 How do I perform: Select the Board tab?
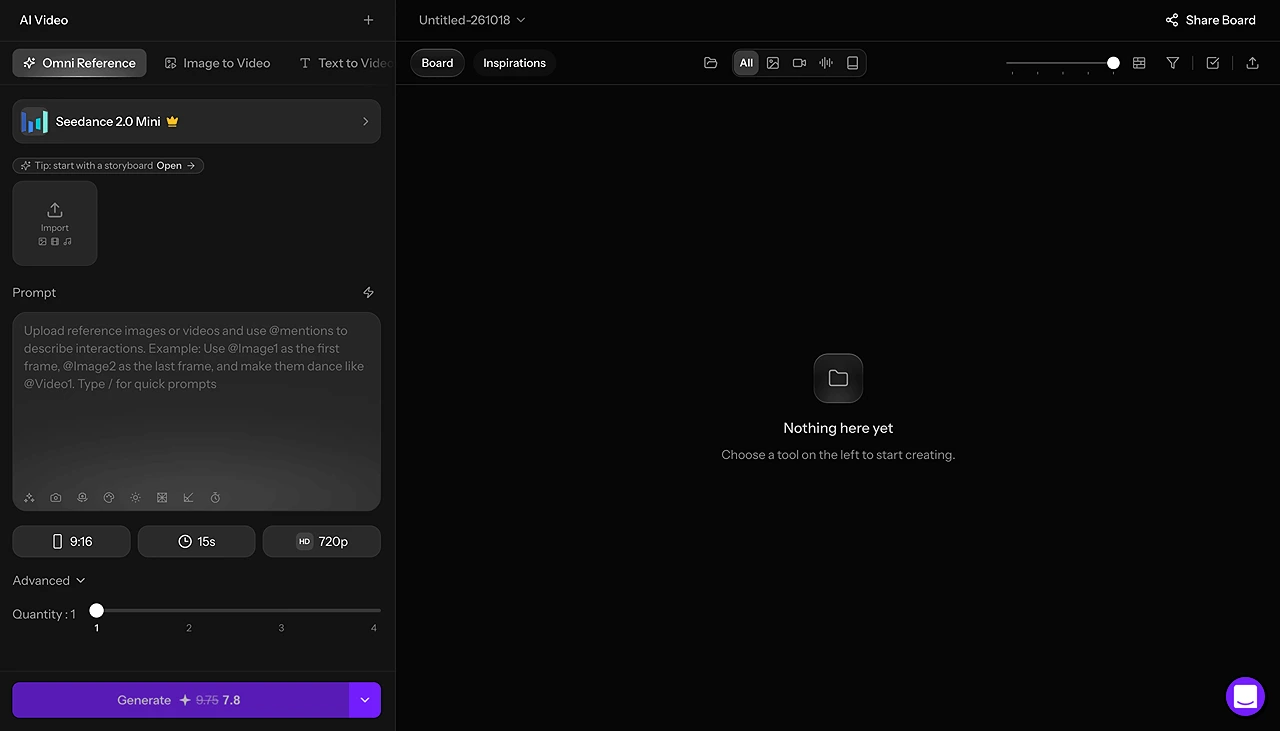tap(437, 63)
